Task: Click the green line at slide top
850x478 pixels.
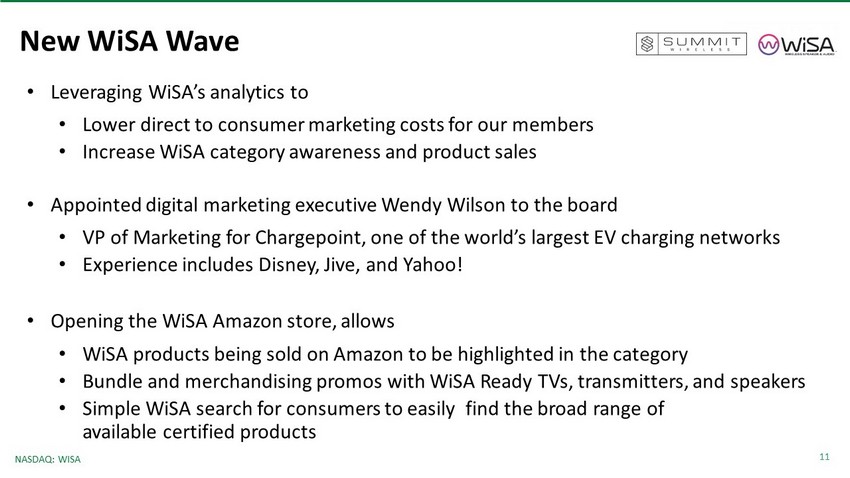Action: [425, 2]
